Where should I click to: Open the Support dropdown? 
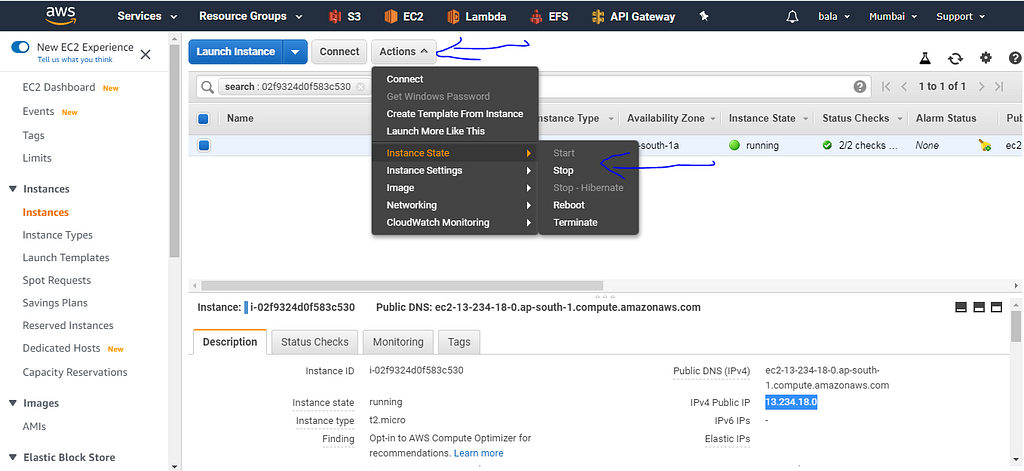point(963,16)
